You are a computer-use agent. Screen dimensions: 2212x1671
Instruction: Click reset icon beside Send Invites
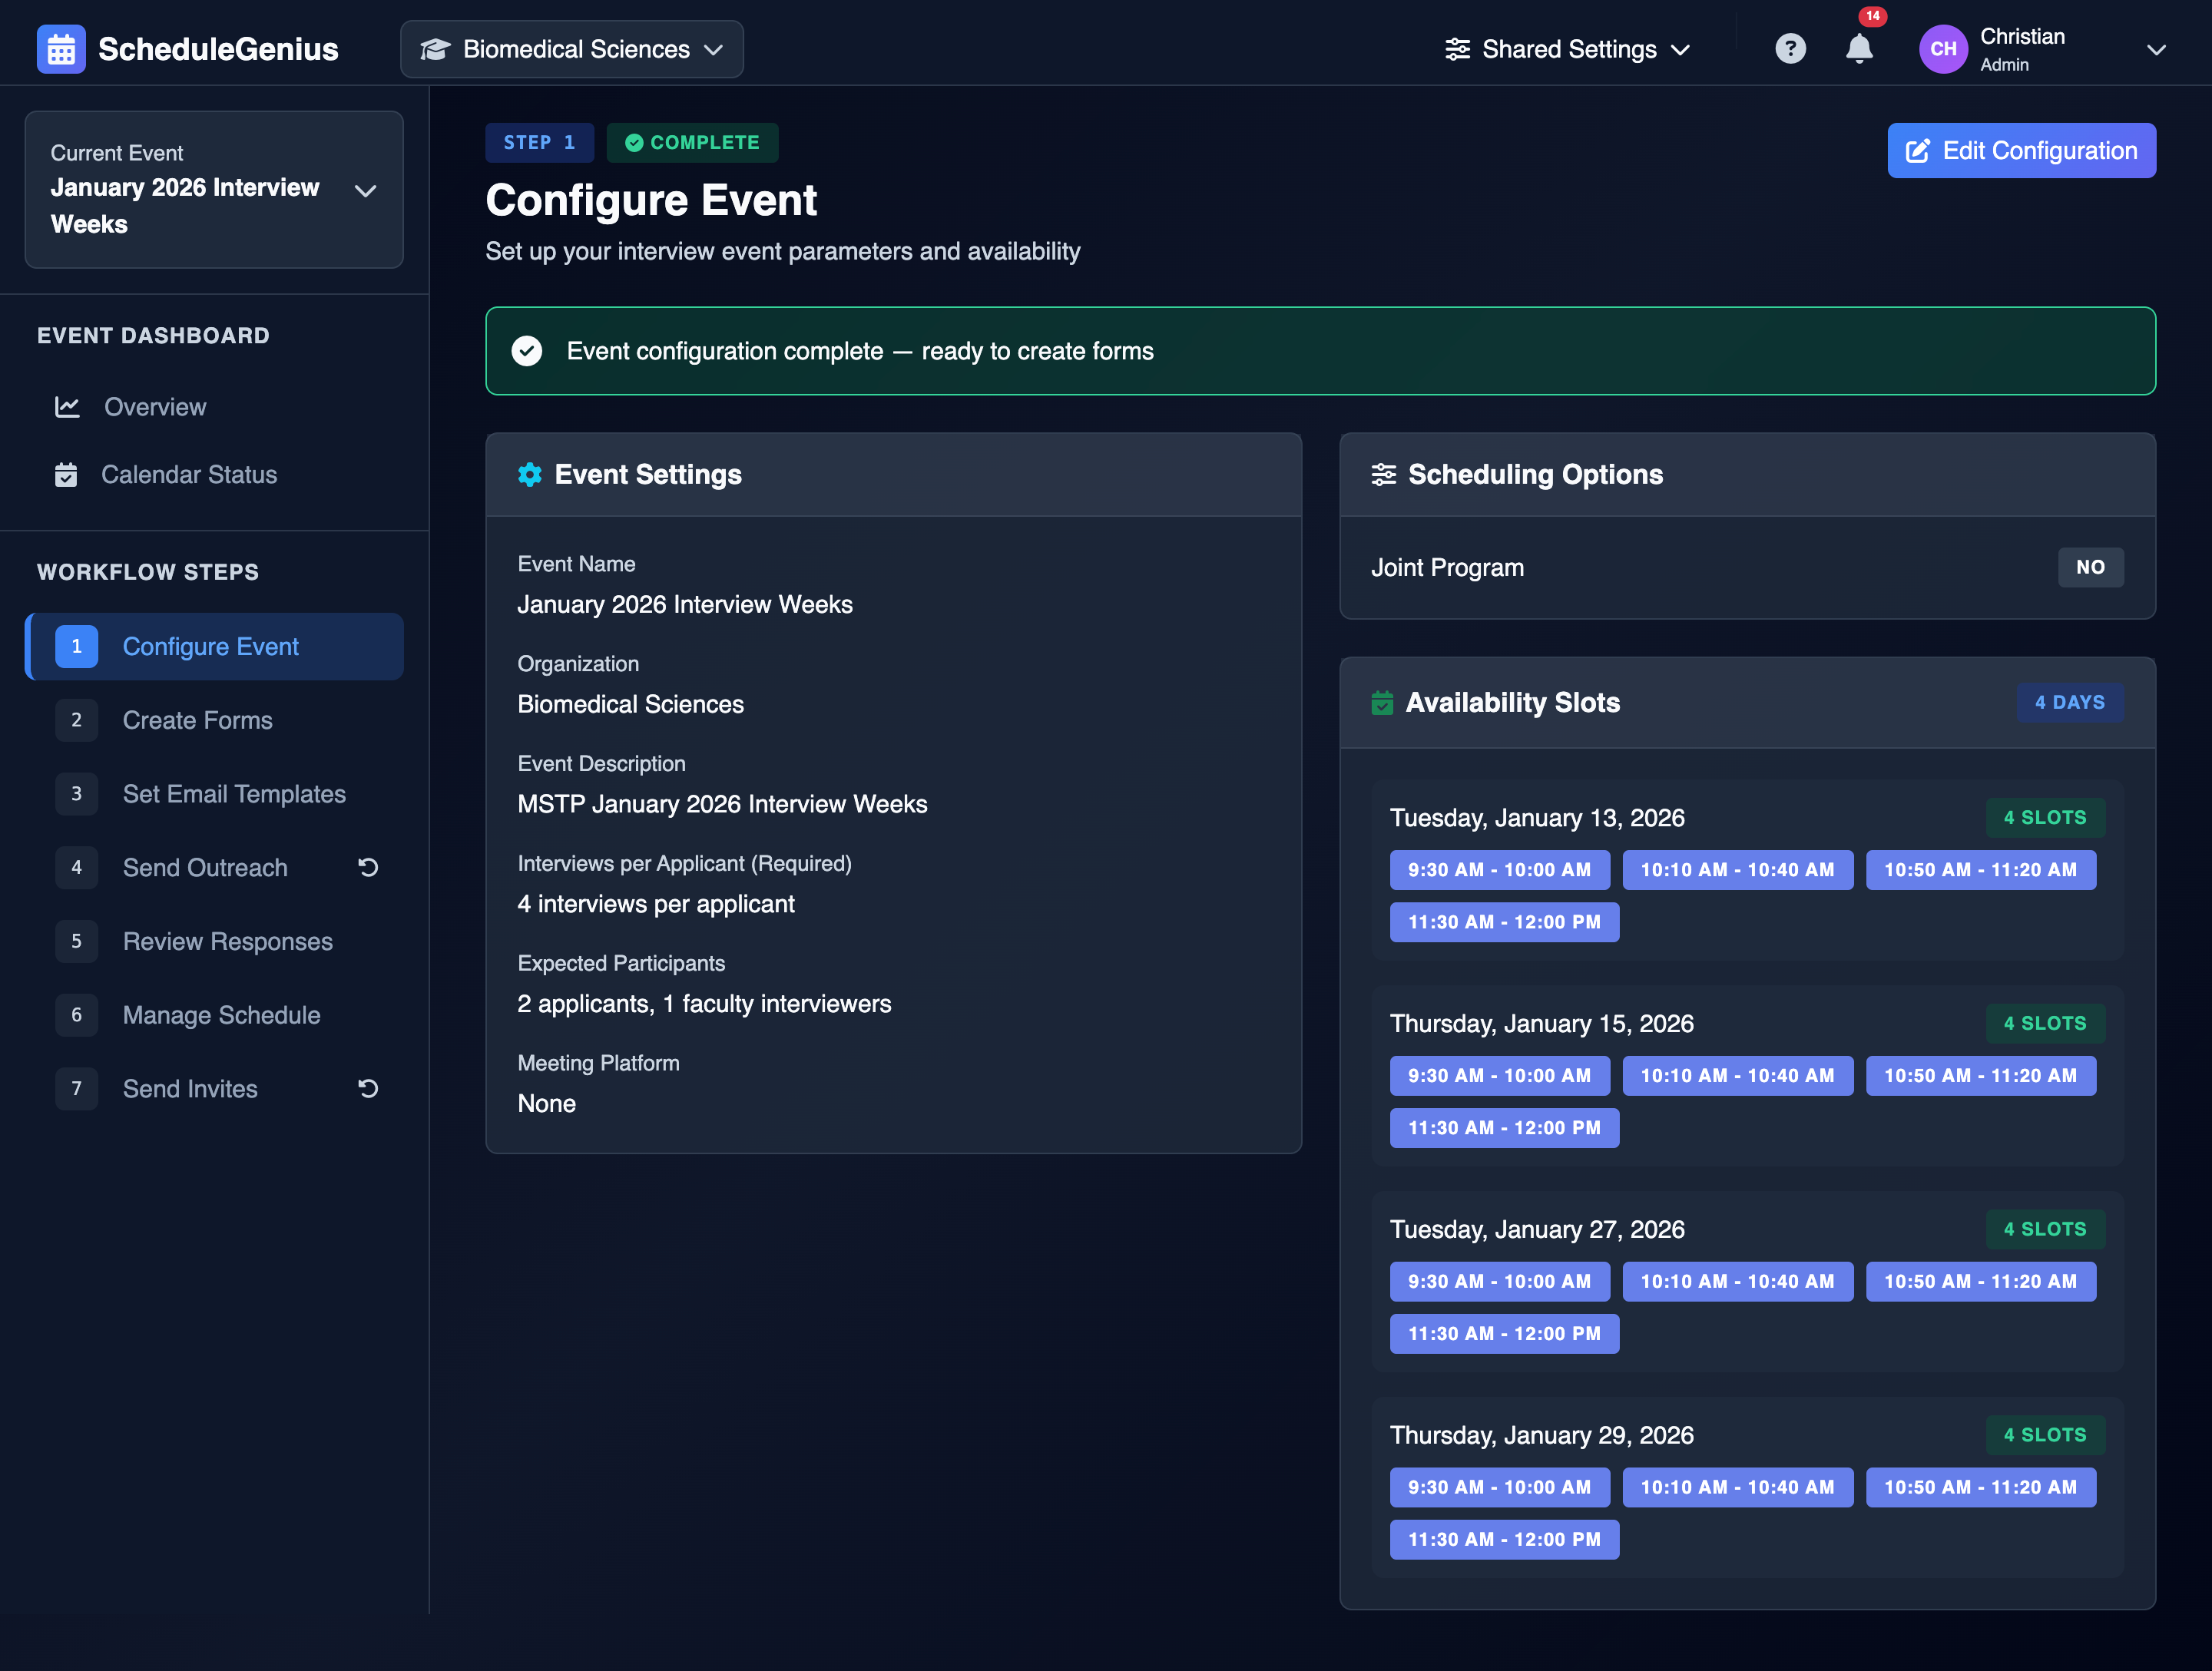point(368,1088)
